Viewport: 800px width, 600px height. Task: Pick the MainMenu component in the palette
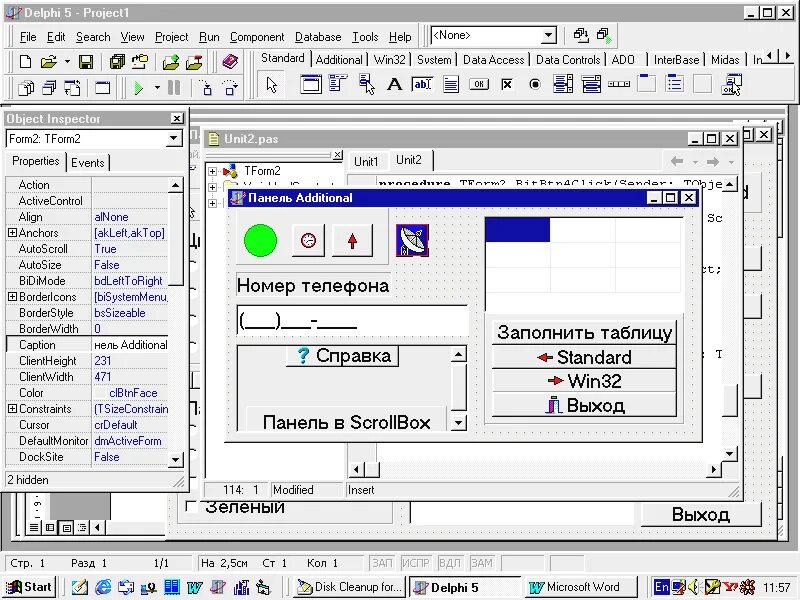pos(338,84)
